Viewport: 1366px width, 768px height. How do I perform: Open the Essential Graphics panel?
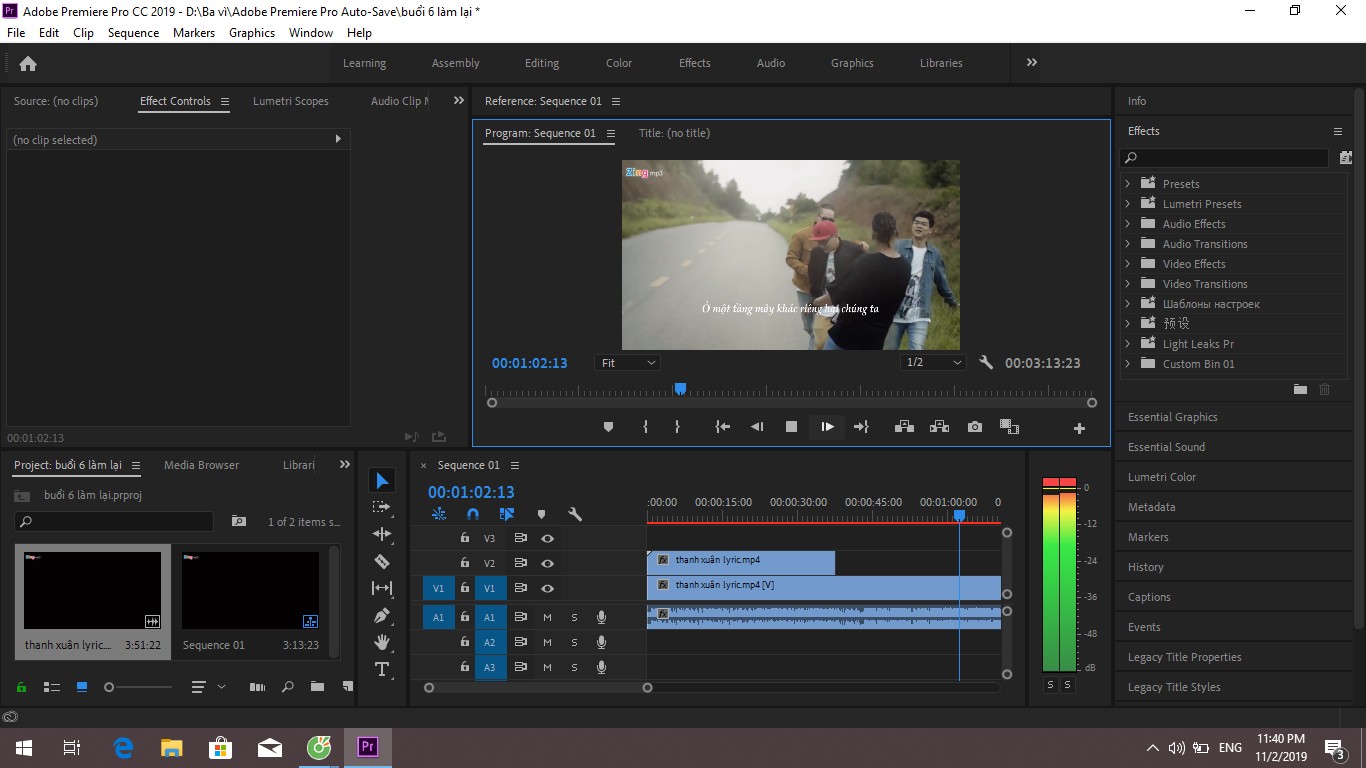pyautogui.click(x=1173, y=417)
